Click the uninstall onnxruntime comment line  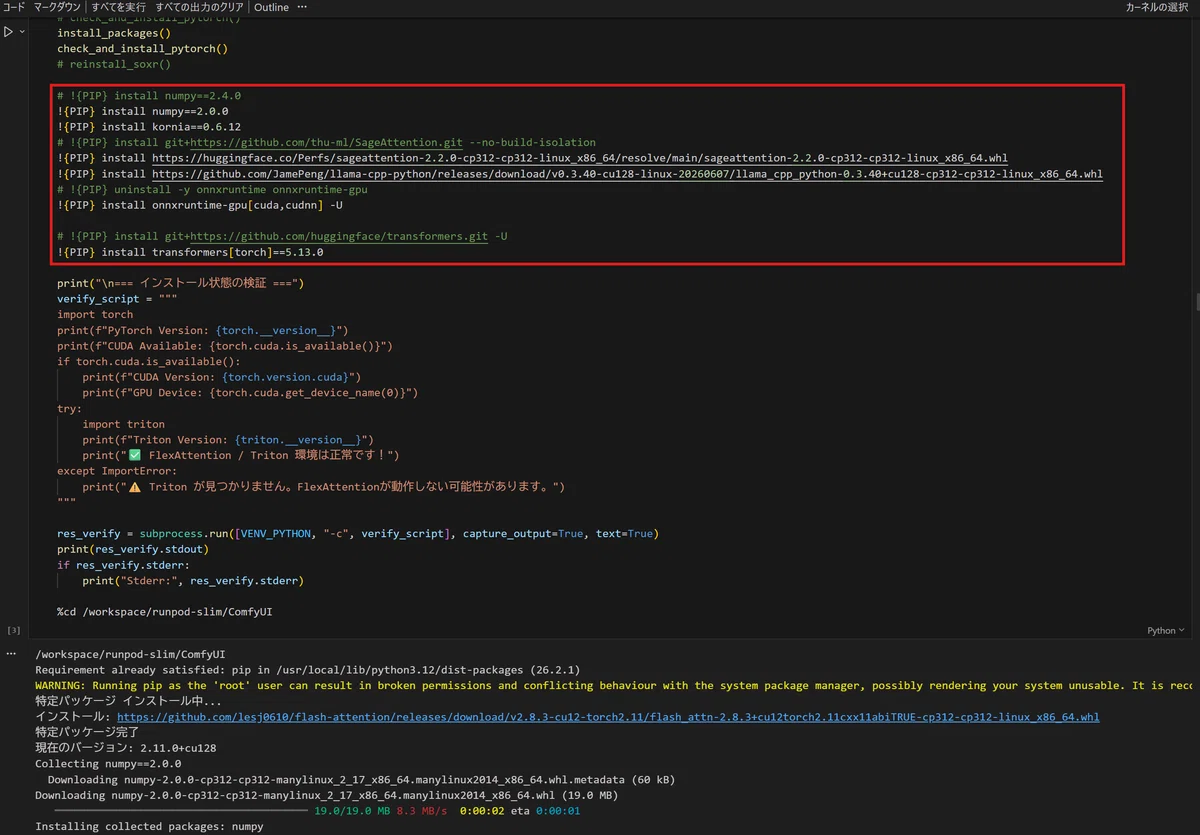213,189
